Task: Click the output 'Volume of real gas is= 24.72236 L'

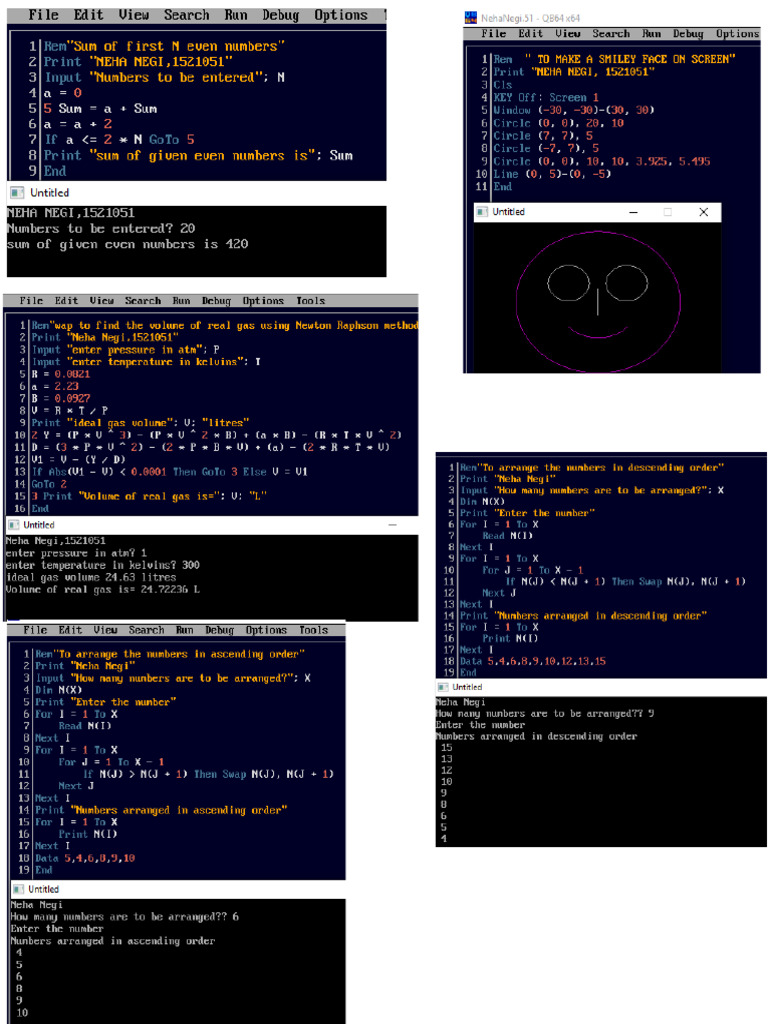Action: 103,589
